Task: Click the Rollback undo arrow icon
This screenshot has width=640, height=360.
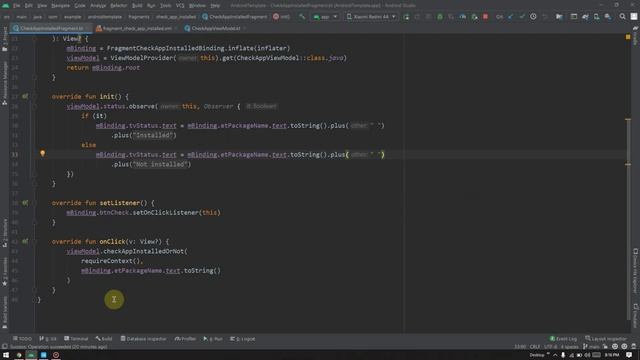Action: 545,17
